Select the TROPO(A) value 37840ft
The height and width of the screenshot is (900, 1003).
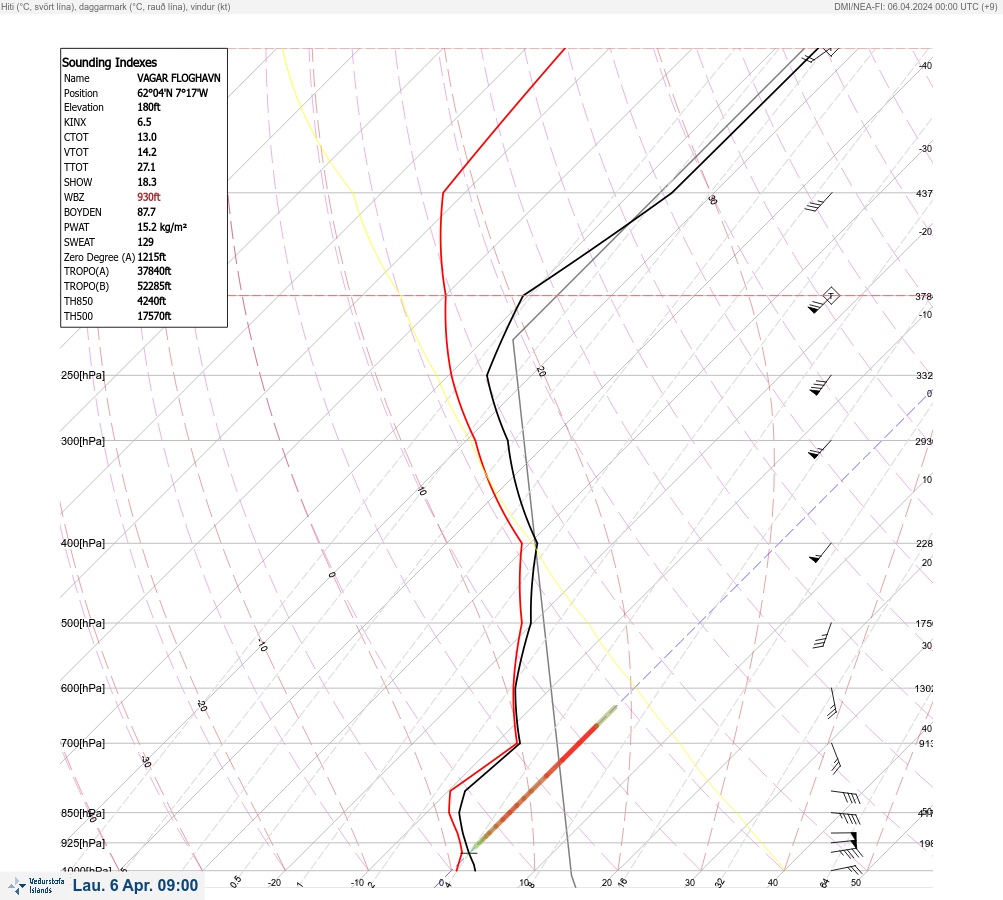coord(154,271)
